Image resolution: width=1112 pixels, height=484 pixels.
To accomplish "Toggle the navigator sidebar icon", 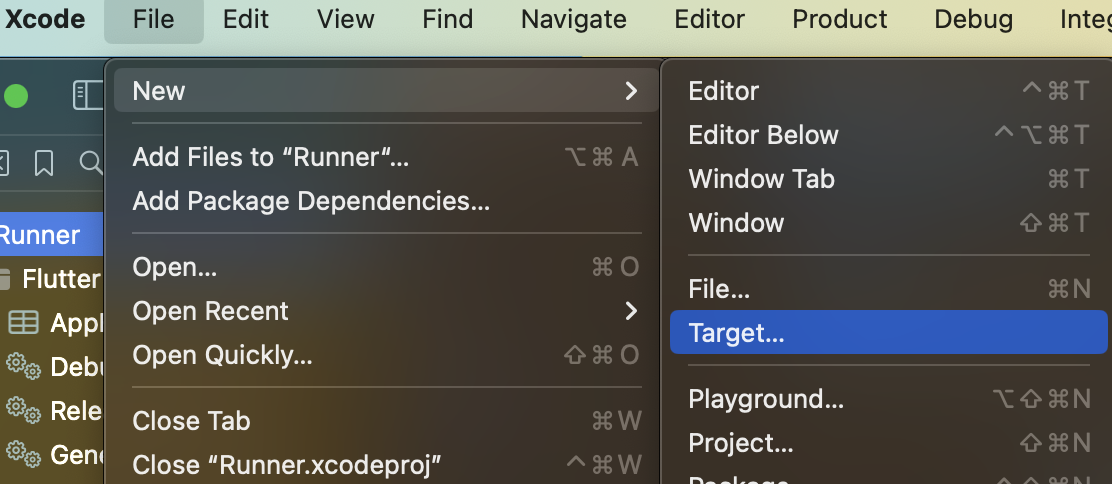I will (89, 95).
